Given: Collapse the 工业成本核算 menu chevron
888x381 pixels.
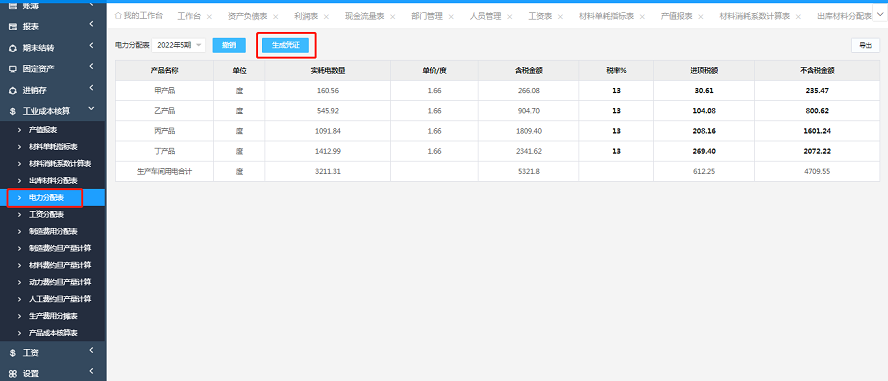Looking at the screenshot, I should (91, 110).
